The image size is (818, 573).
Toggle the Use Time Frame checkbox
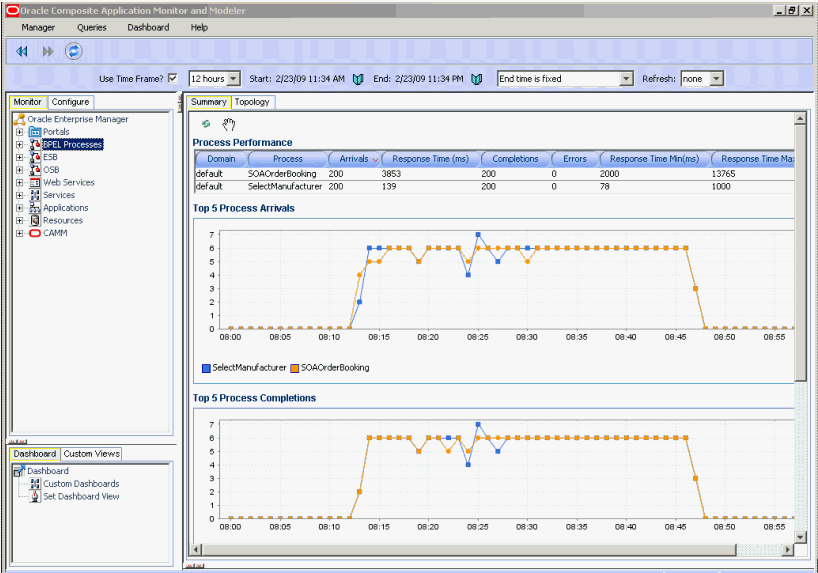tap(172, 78)
